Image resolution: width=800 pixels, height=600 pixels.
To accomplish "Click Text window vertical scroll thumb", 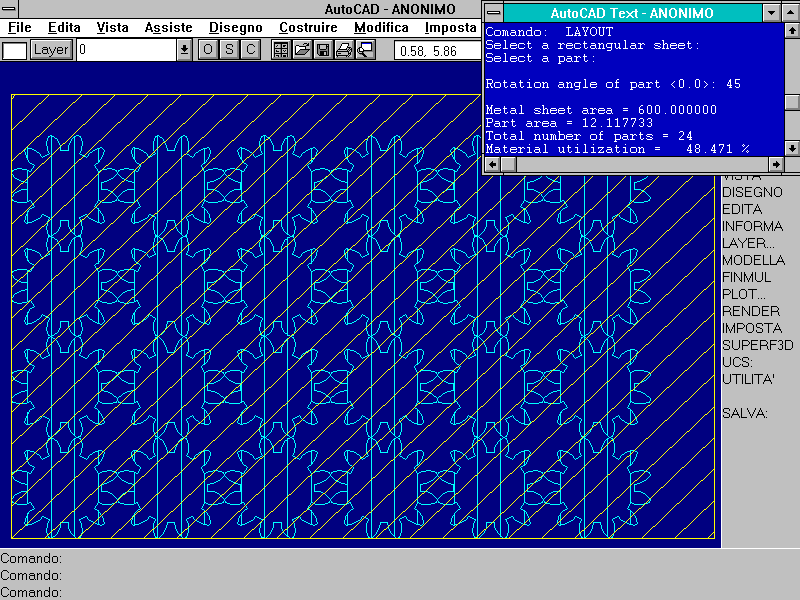I will point(792,102).
